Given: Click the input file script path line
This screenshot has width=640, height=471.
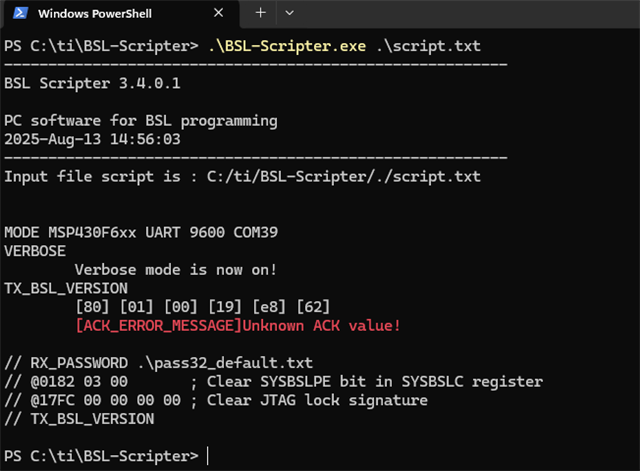Looking at the screenshot, I should point(242,176).
